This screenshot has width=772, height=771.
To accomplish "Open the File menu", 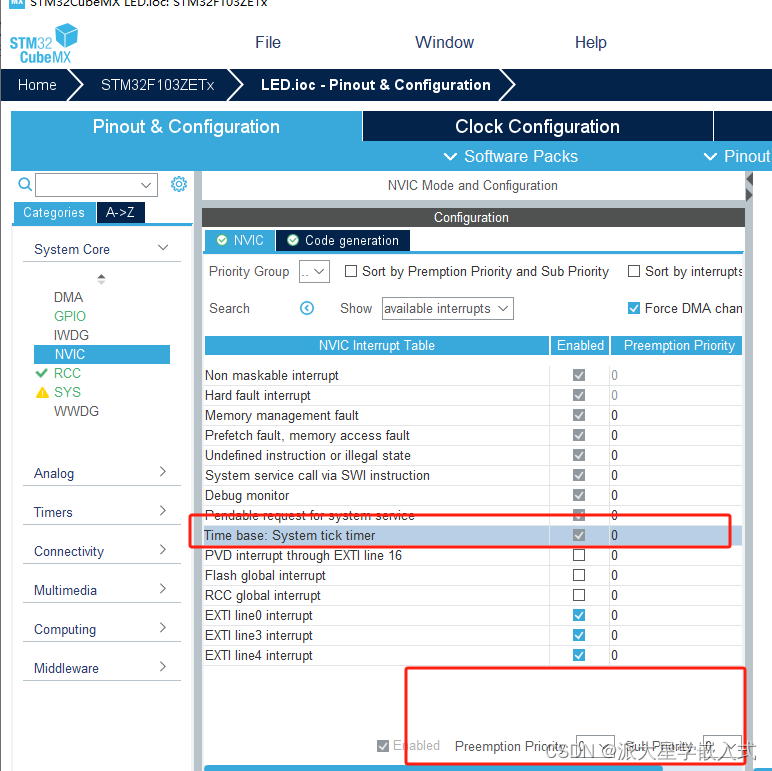I will click(x=268, y=42).
